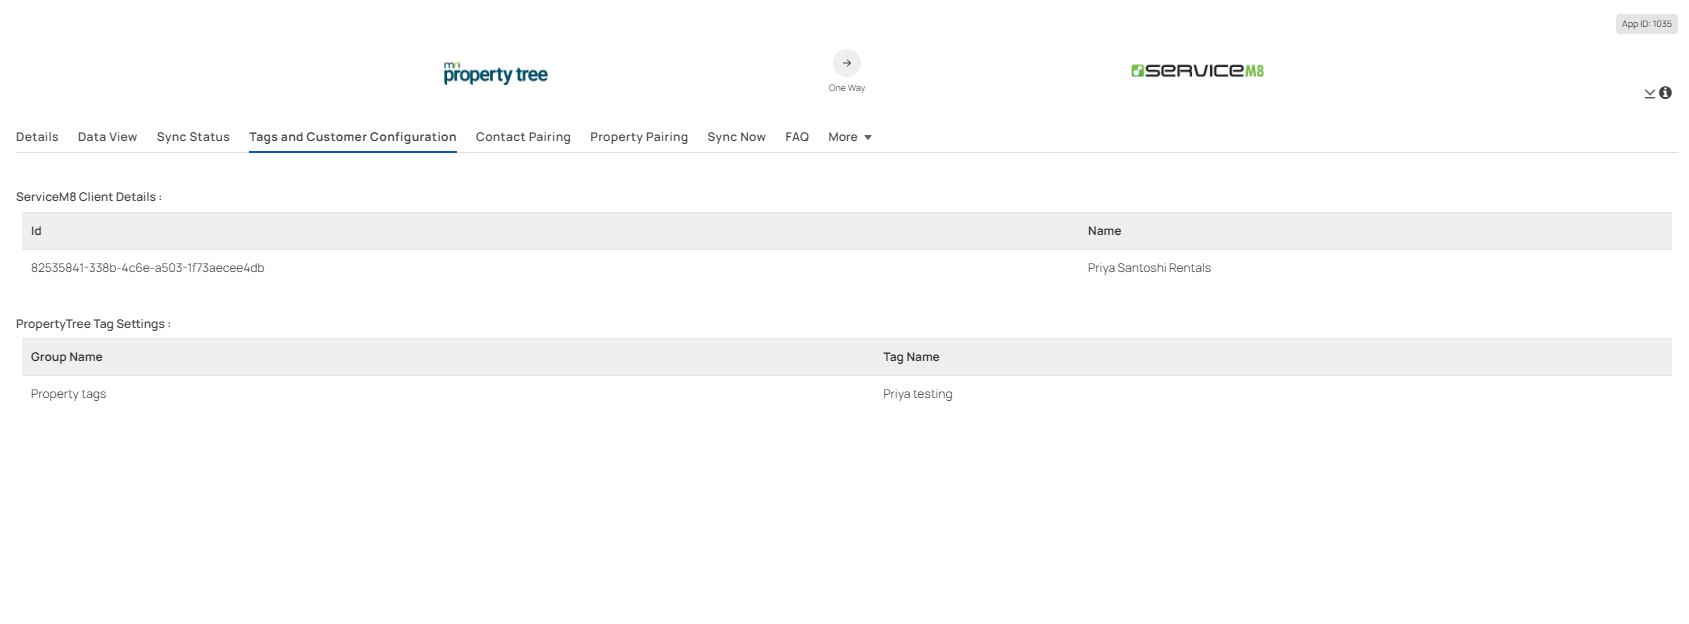Image resolution: width=1689 pixels, height=624 pixels.
Task: Click the PropertyTree Tag Settings heading
Action: click(x=93, y=324)
